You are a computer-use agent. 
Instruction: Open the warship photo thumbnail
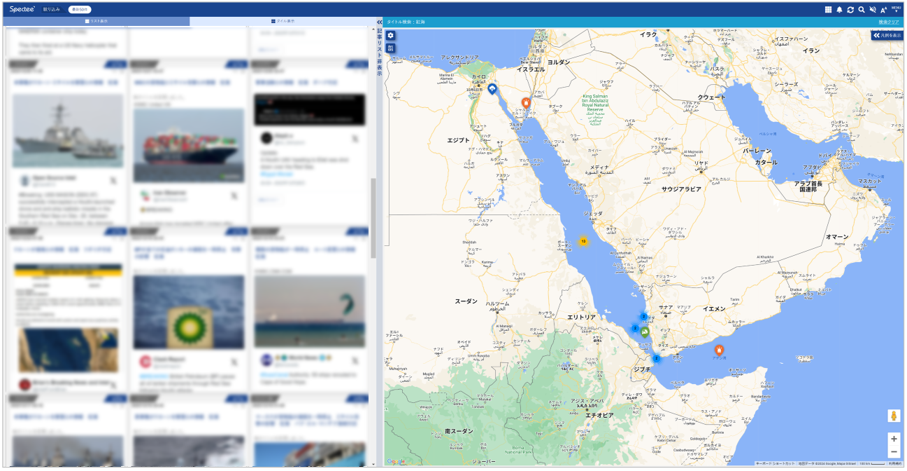click(x=68, y=131)
